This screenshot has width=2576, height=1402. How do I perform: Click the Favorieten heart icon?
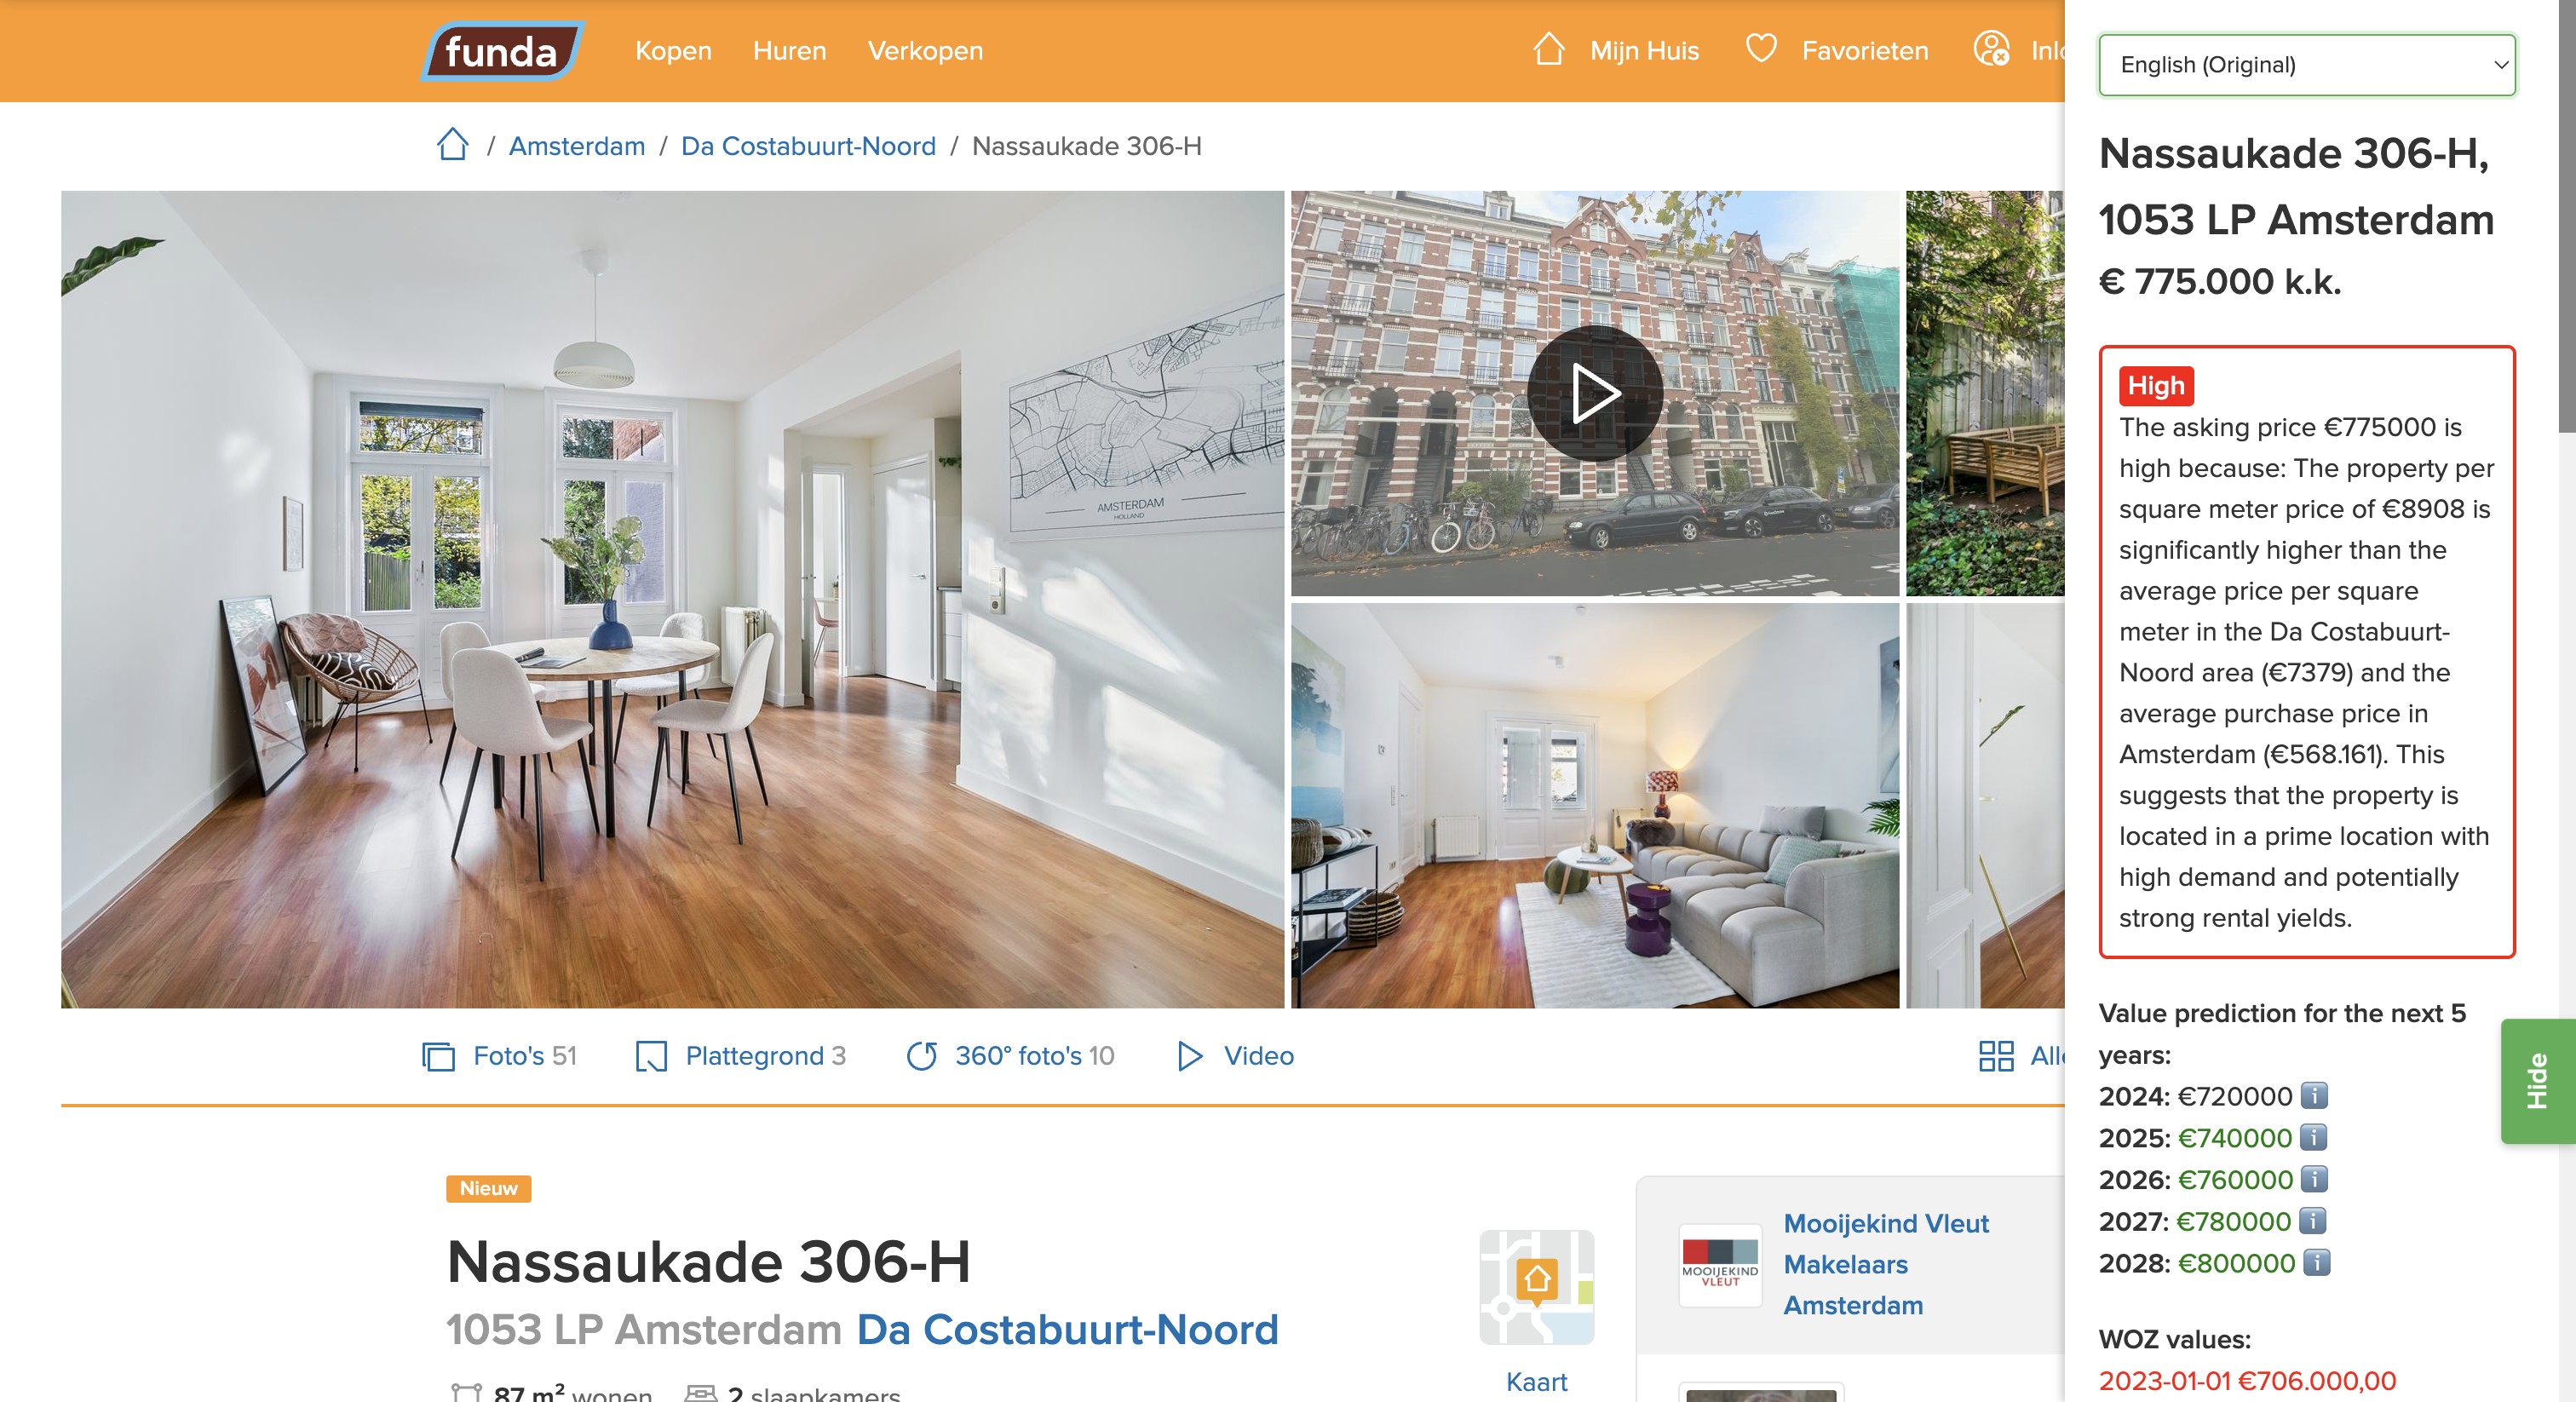pos(1760,49)
